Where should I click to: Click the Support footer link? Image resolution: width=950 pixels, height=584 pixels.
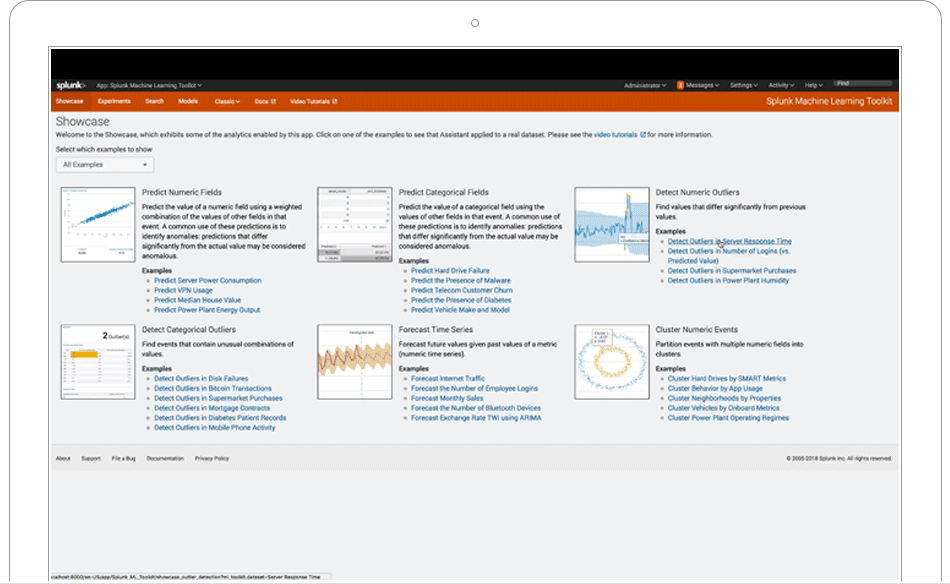tap(91, 459)
